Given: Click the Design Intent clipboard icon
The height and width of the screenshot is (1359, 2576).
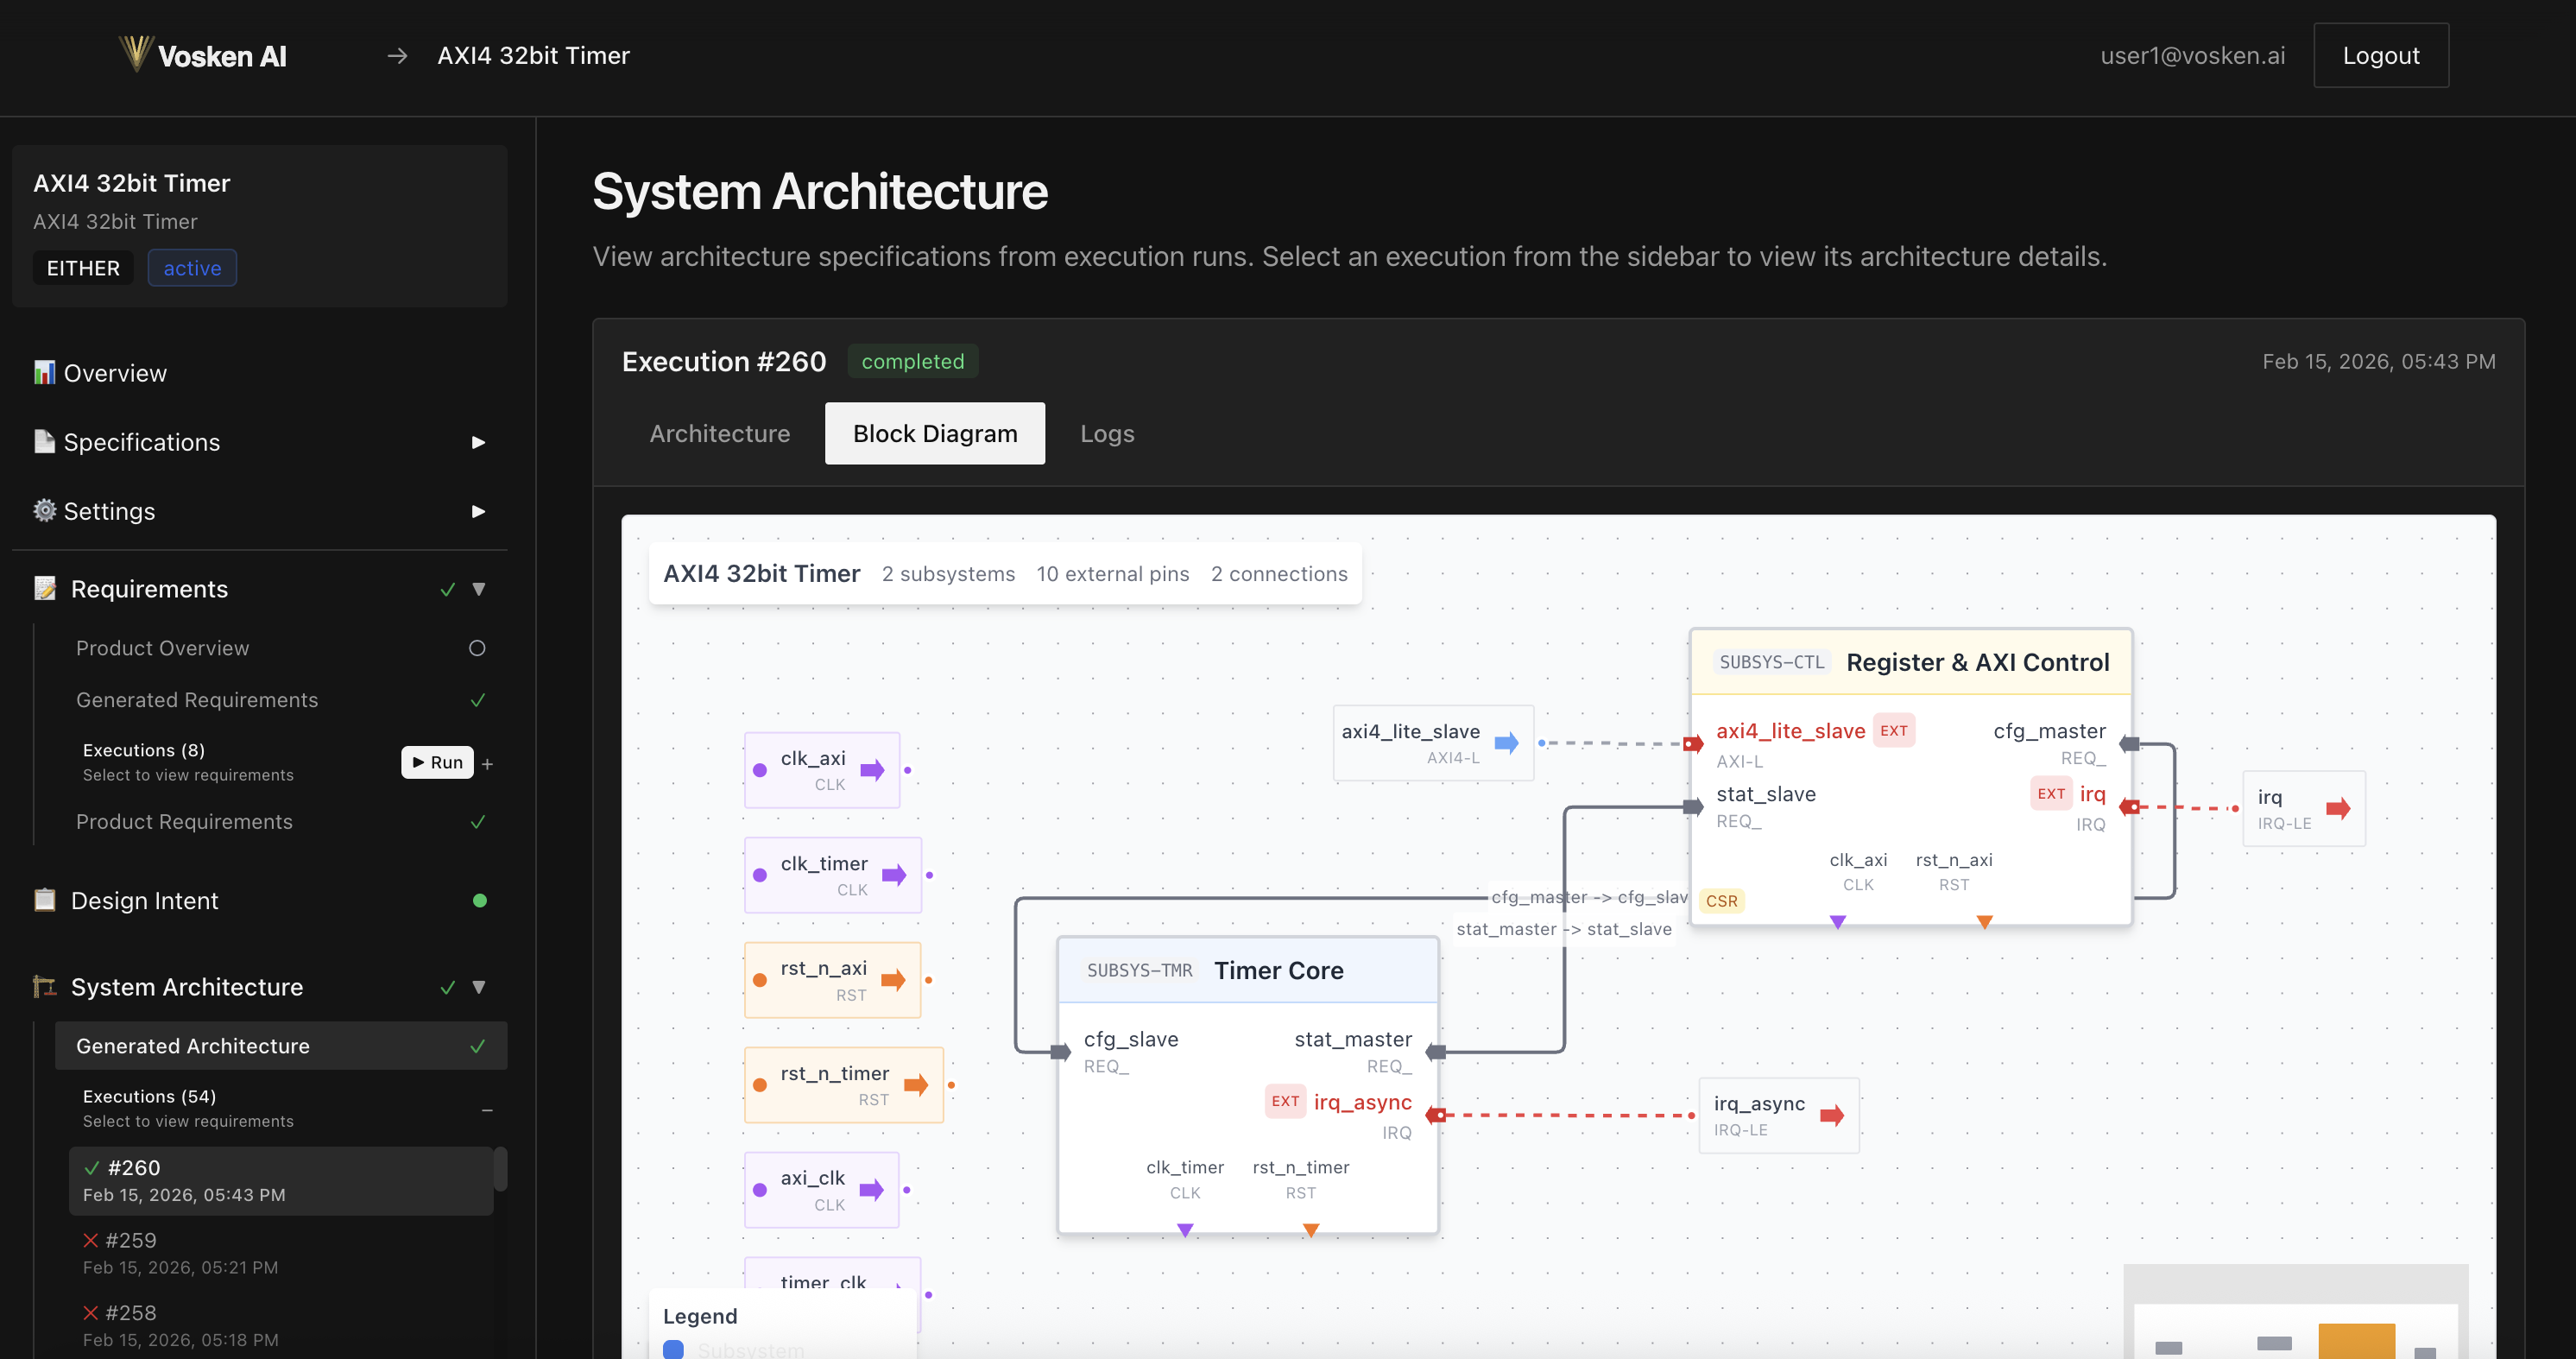Looking at the screenshot, I should pyautogui.click(x=44, y=900).
